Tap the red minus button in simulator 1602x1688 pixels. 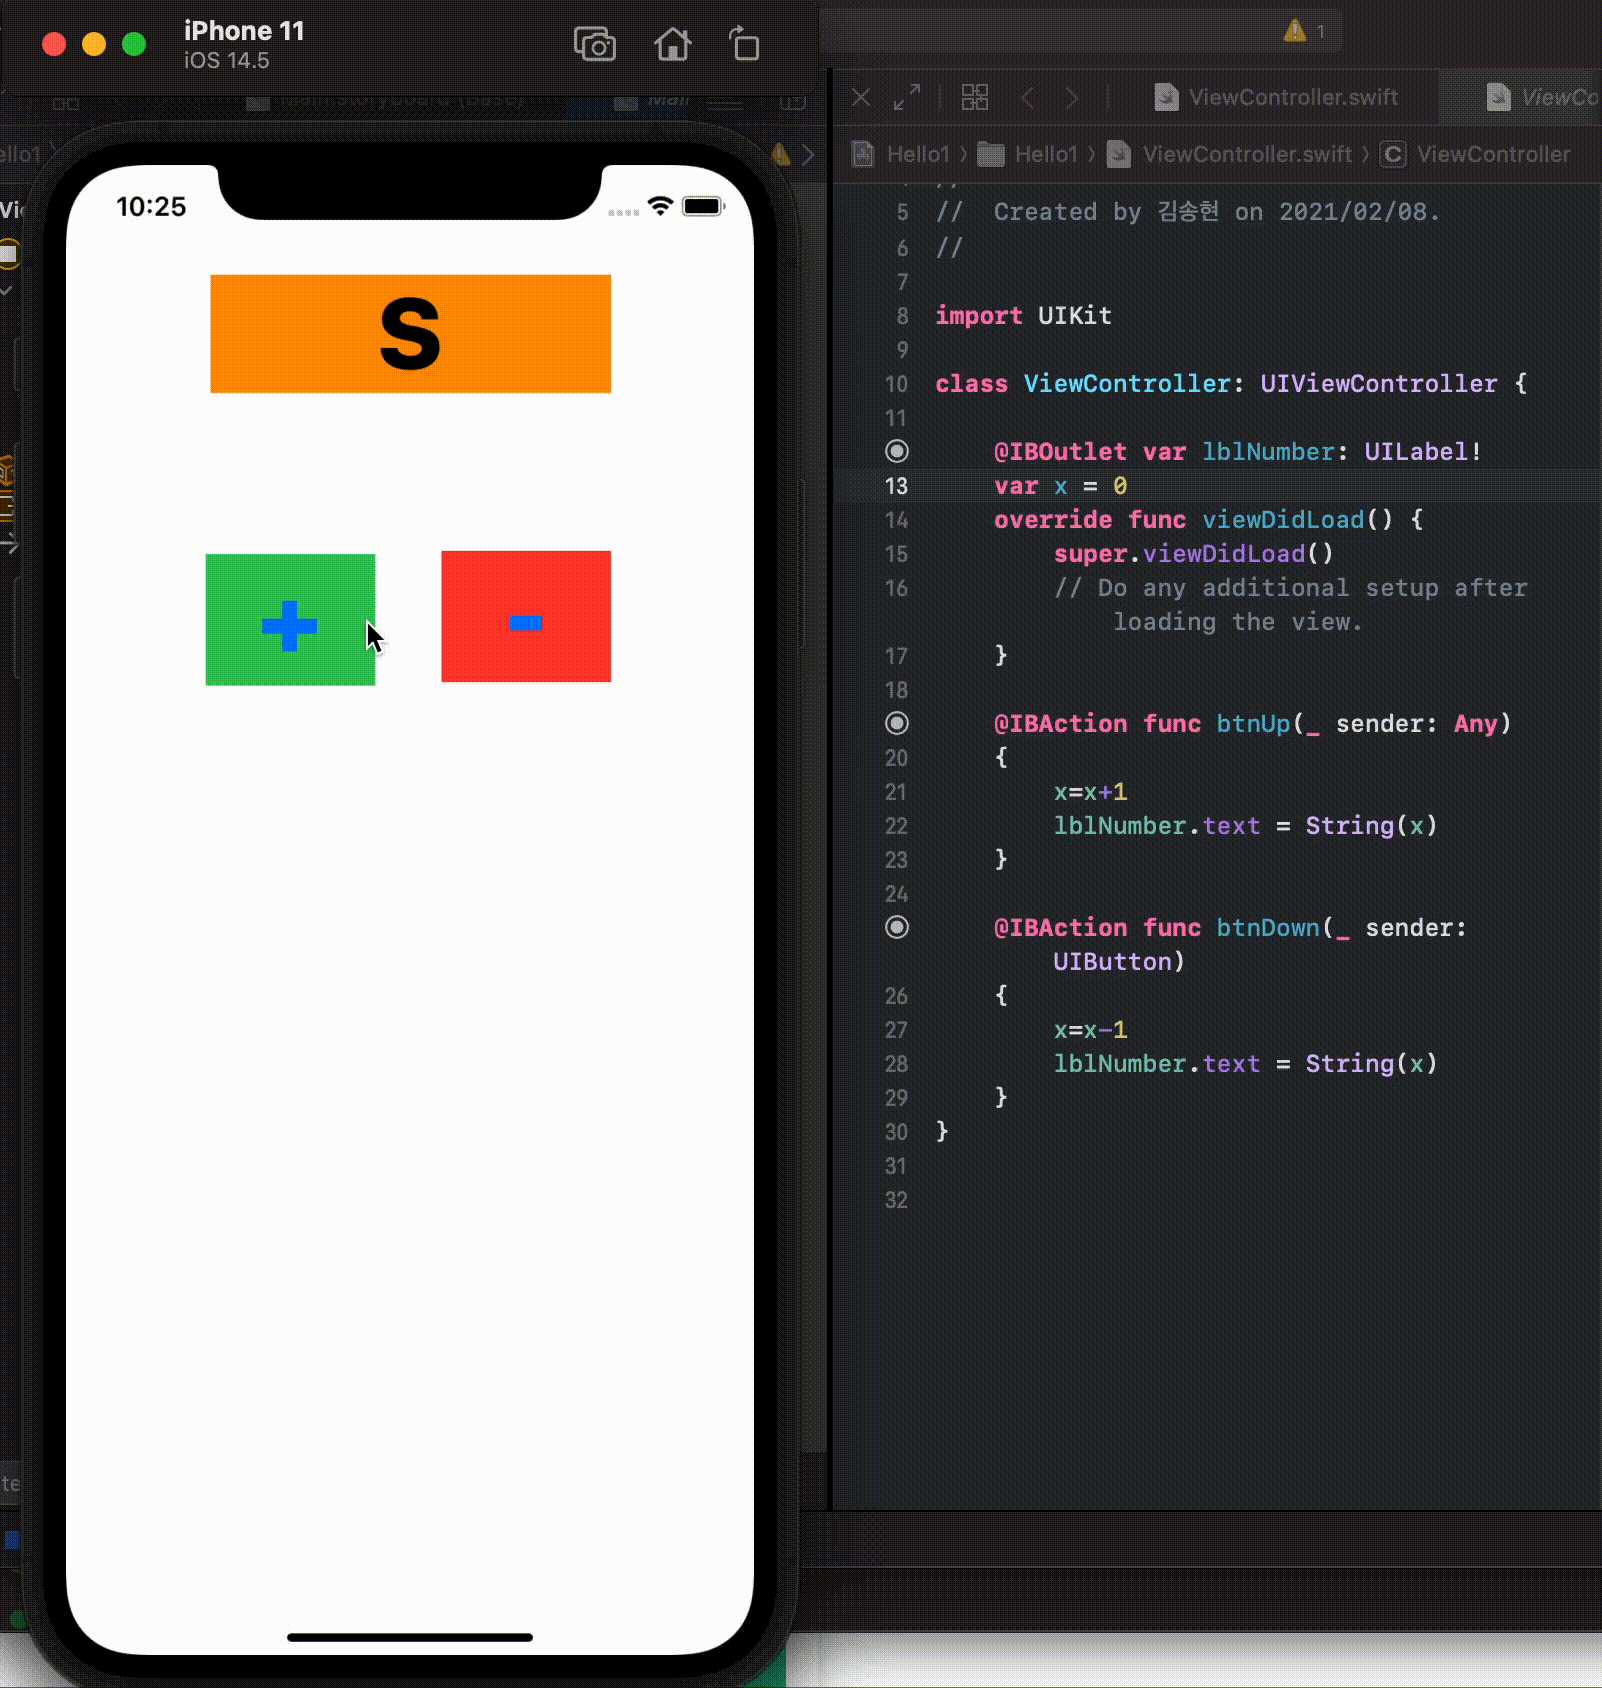point(526,617)
